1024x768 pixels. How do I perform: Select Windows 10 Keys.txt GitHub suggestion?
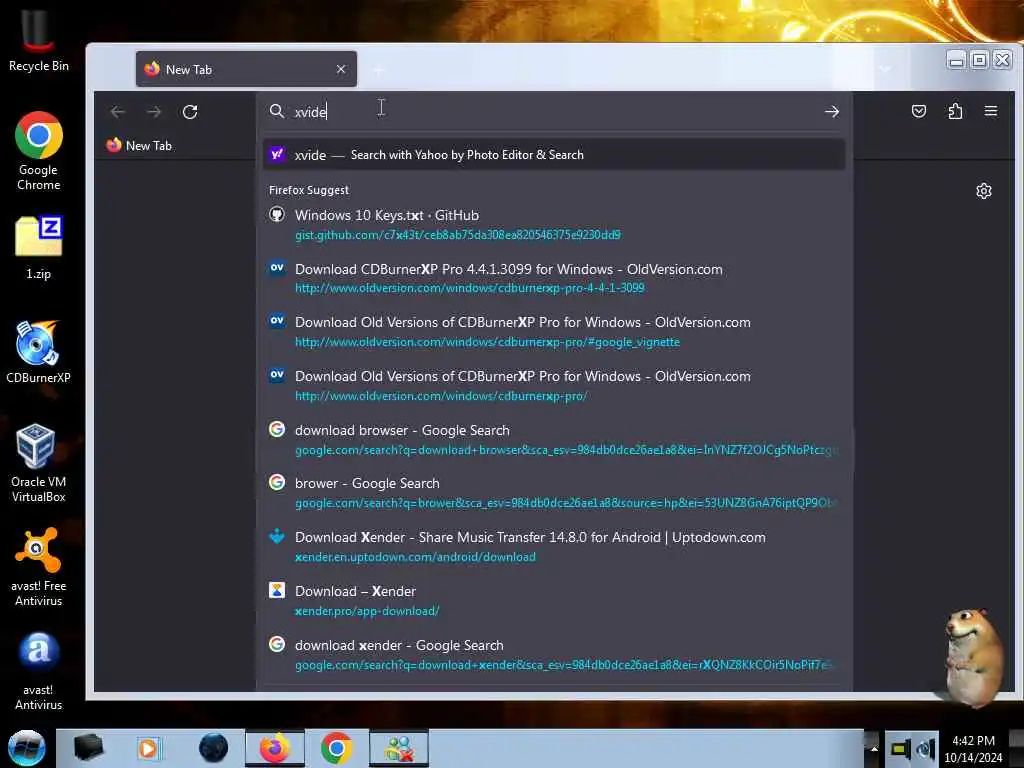554,224
